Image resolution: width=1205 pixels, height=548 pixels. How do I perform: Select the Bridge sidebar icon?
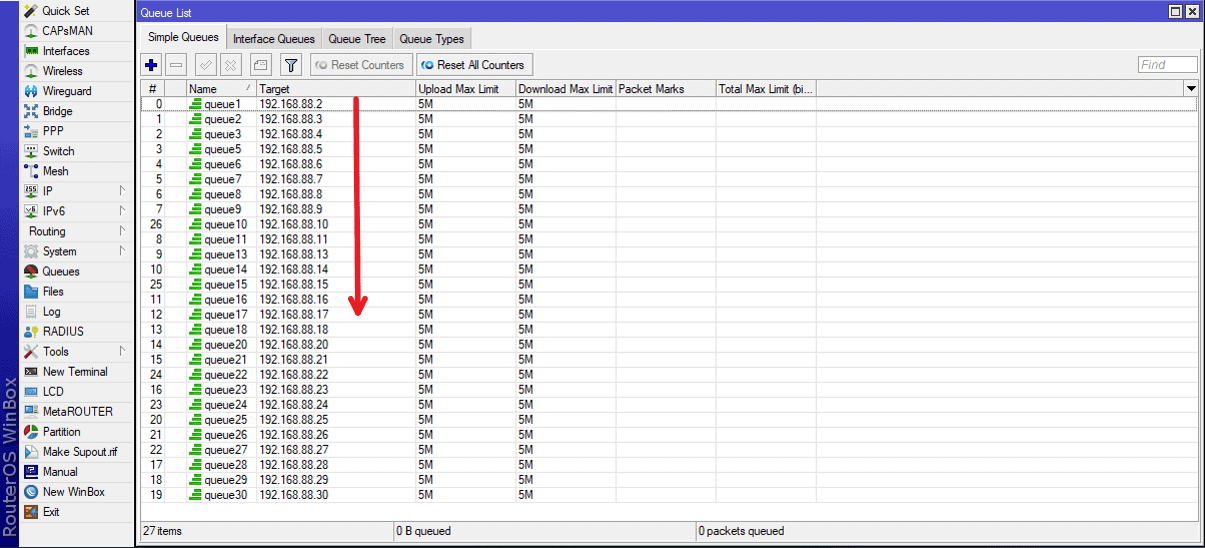tap(32, 111)
